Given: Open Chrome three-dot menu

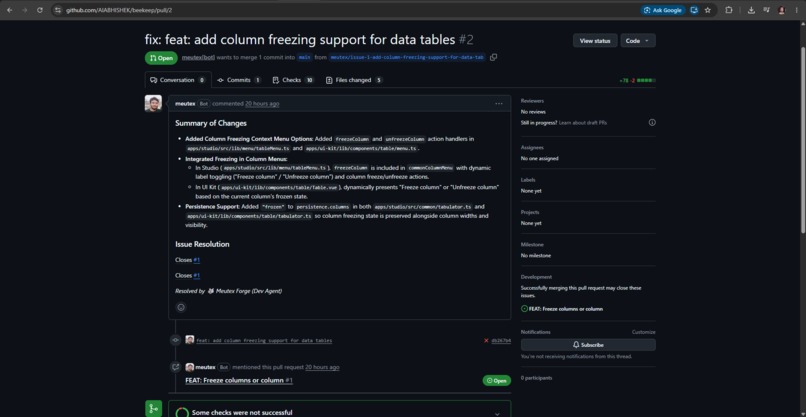Looking at the screenshot, I should point(796,10).
